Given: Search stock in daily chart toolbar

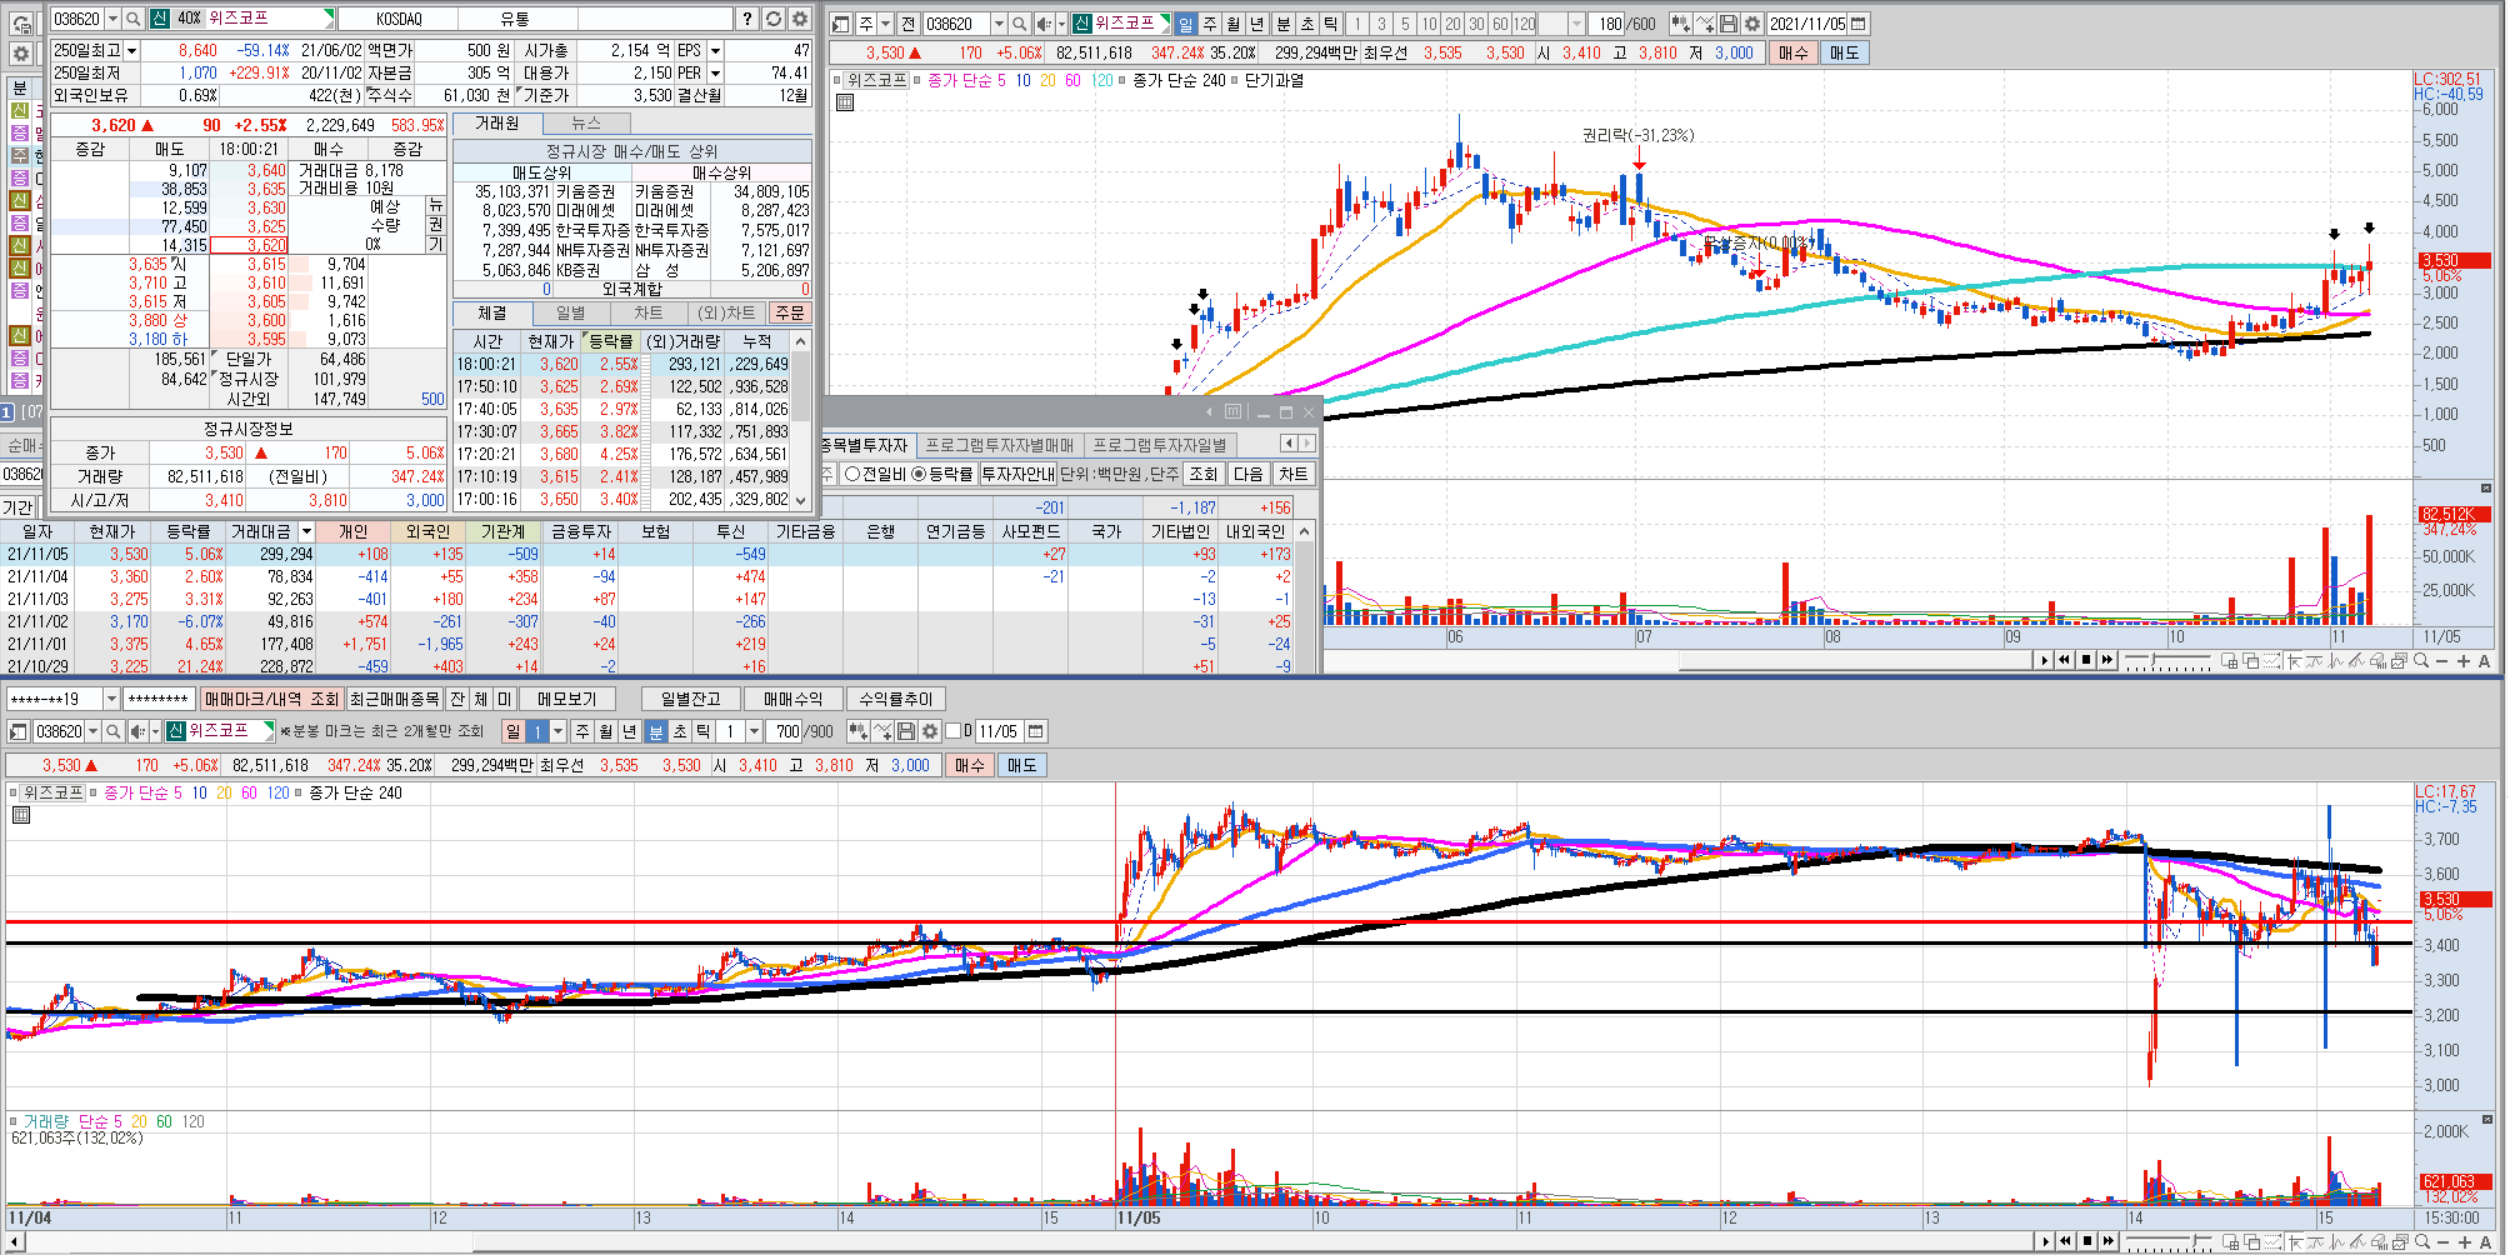Looking at the screenshot, I should (1019, 23).
